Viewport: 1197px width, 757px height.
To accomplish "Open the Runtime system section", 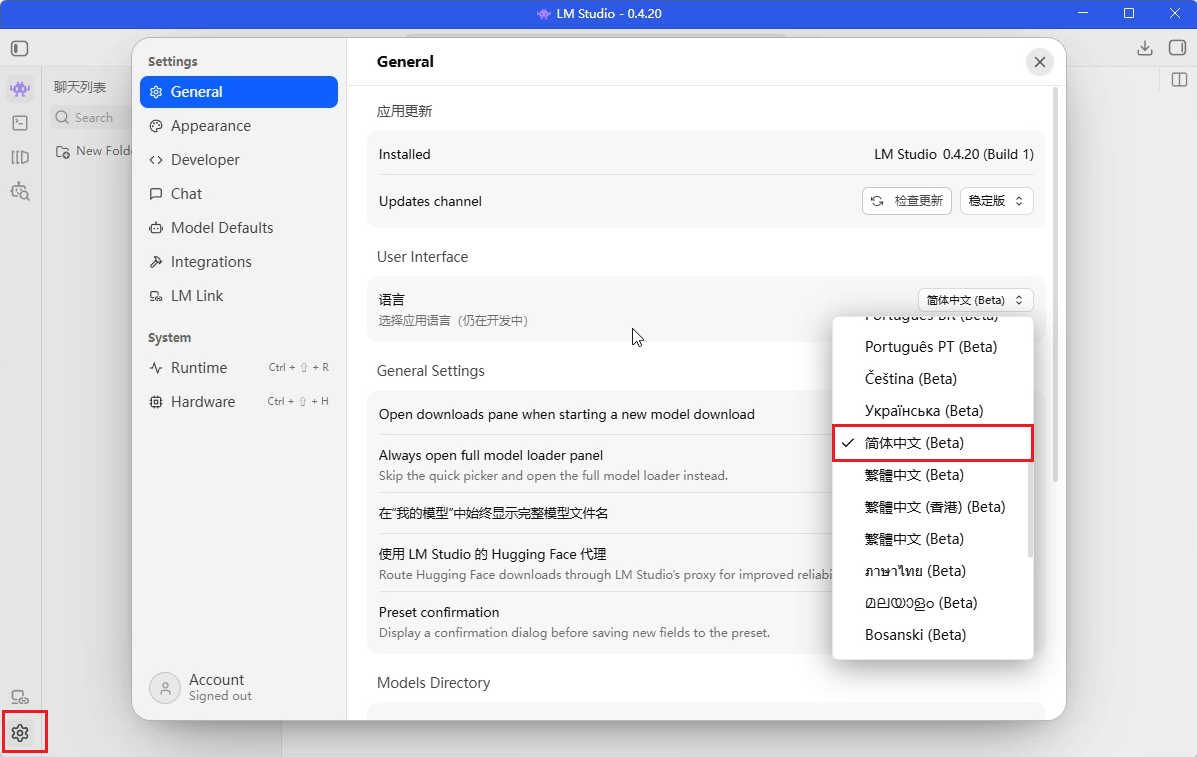I will coord(239,368).
